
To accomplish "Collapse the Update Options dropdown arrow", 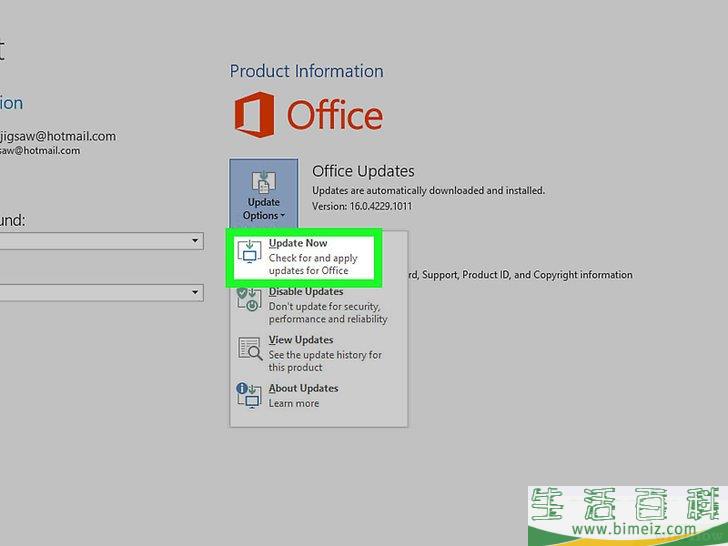I will click(x=283, y=216).
